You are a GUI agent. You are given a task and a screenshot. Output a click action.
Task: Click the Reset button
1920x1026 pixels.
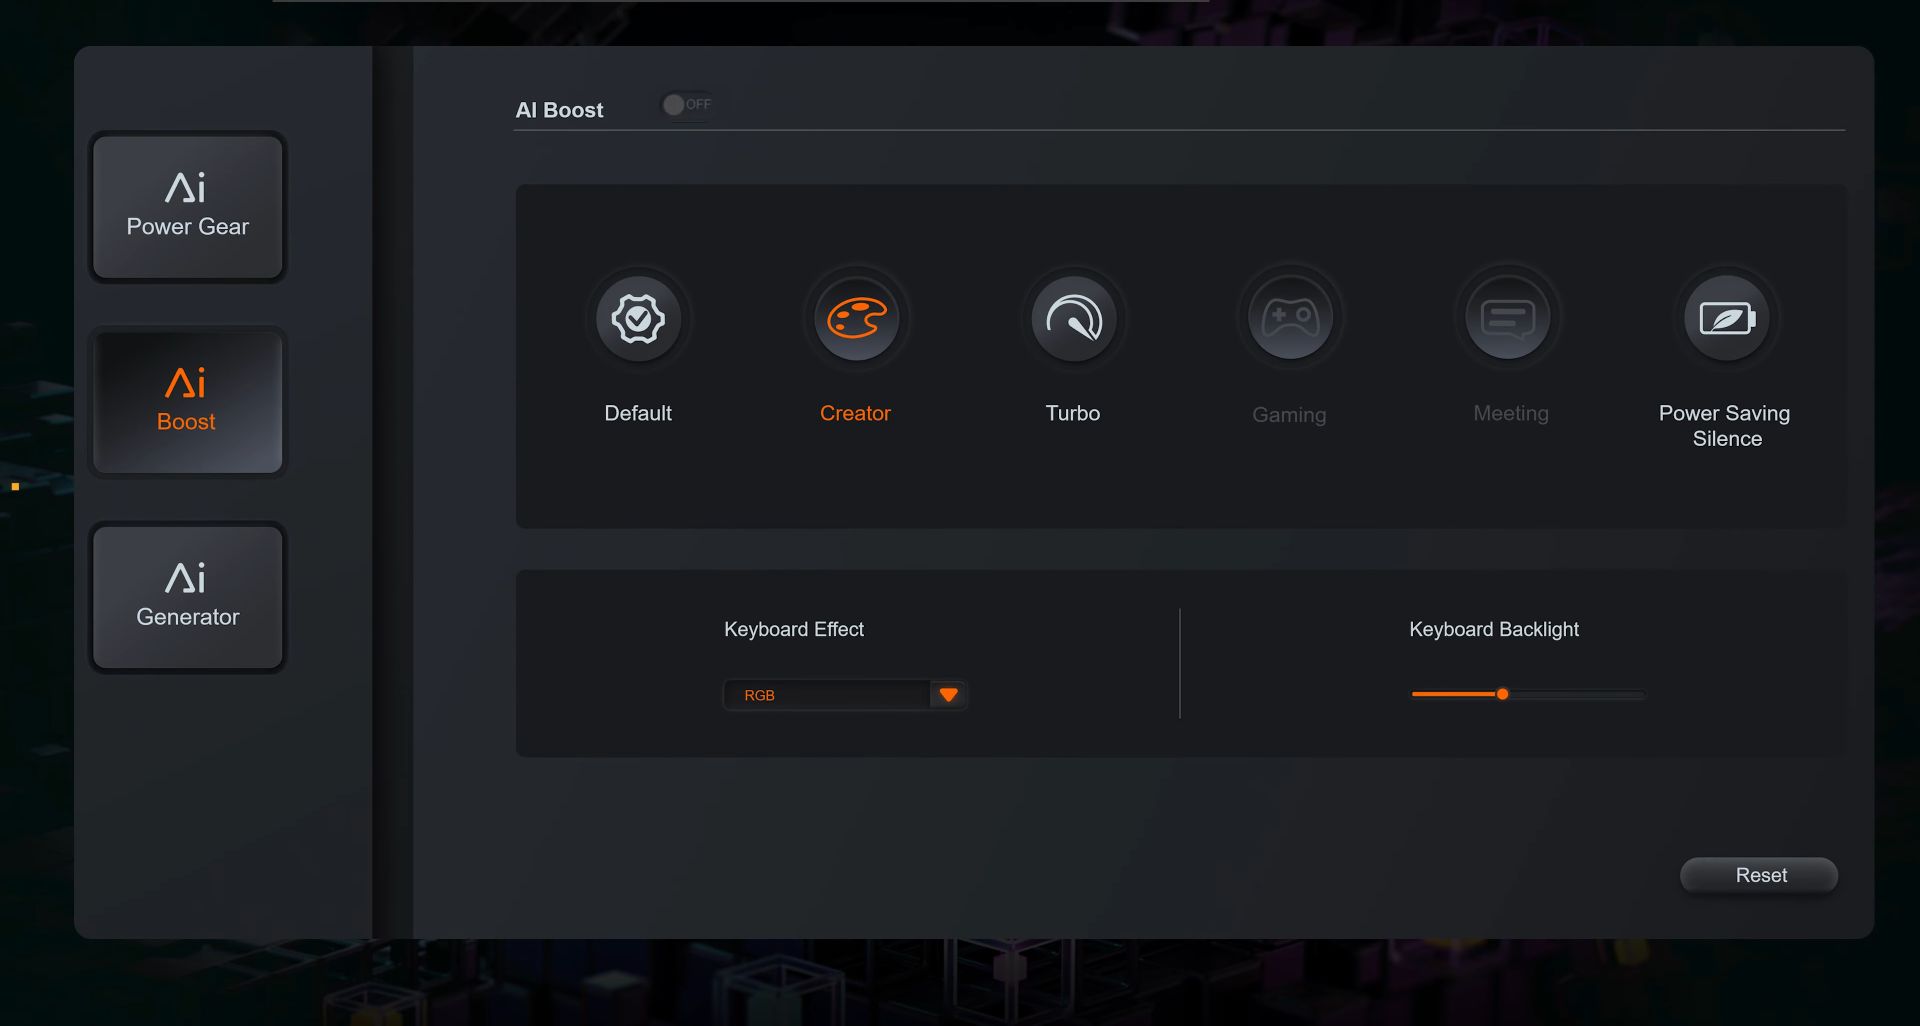pyautogui.click(x=1758, y=875)
